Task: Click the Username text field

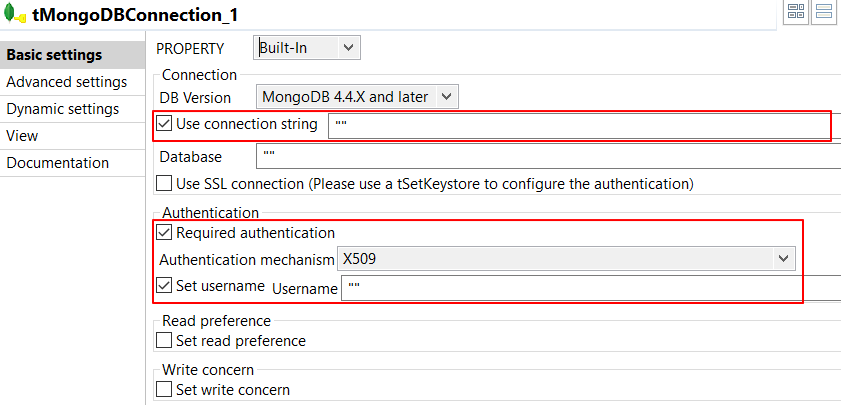Action: pos(590,289)
